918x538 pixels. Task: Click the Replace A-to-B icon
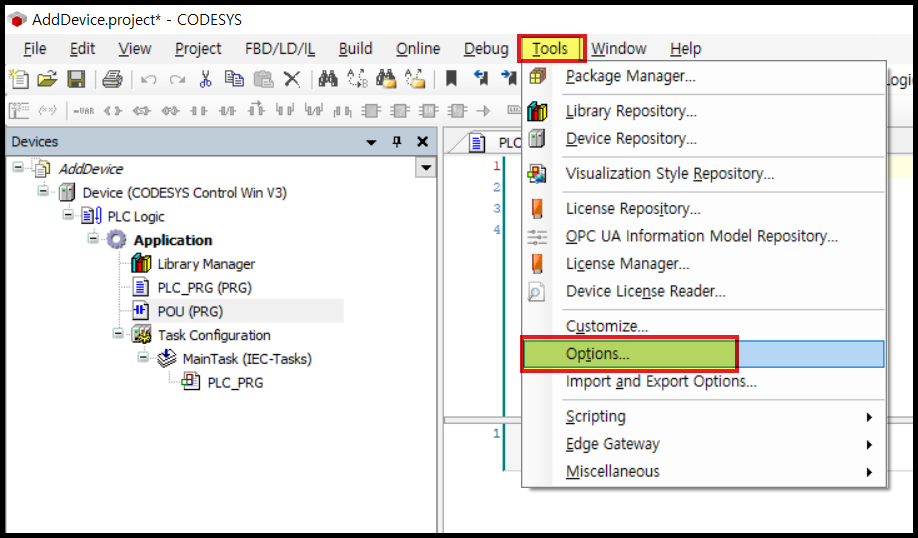pos(357,78)
